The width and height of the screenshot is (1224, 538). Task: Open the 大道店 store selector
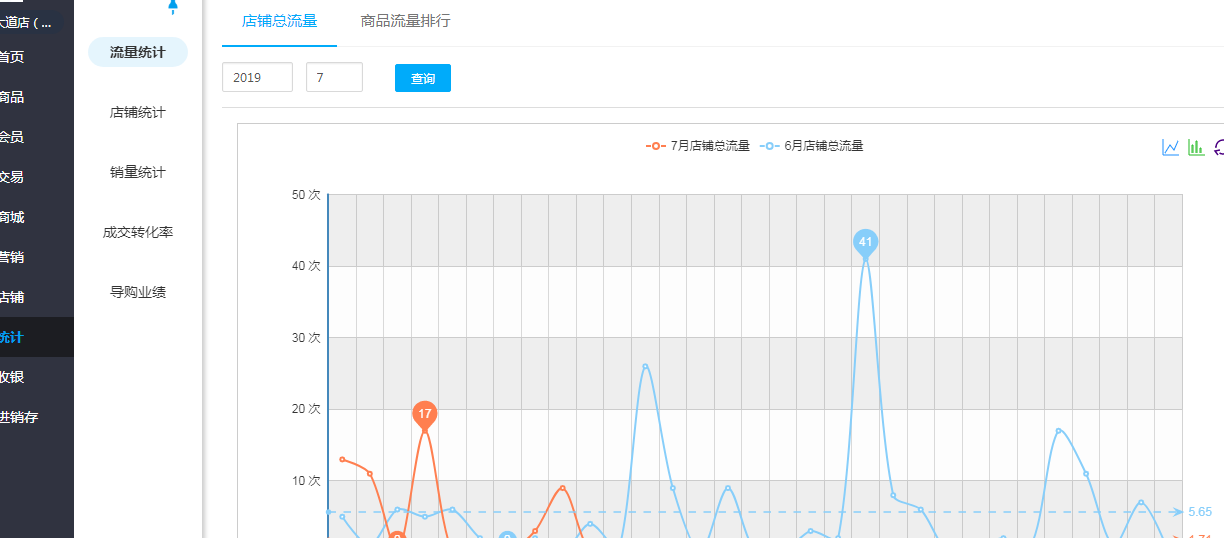[x=34, y=22]
